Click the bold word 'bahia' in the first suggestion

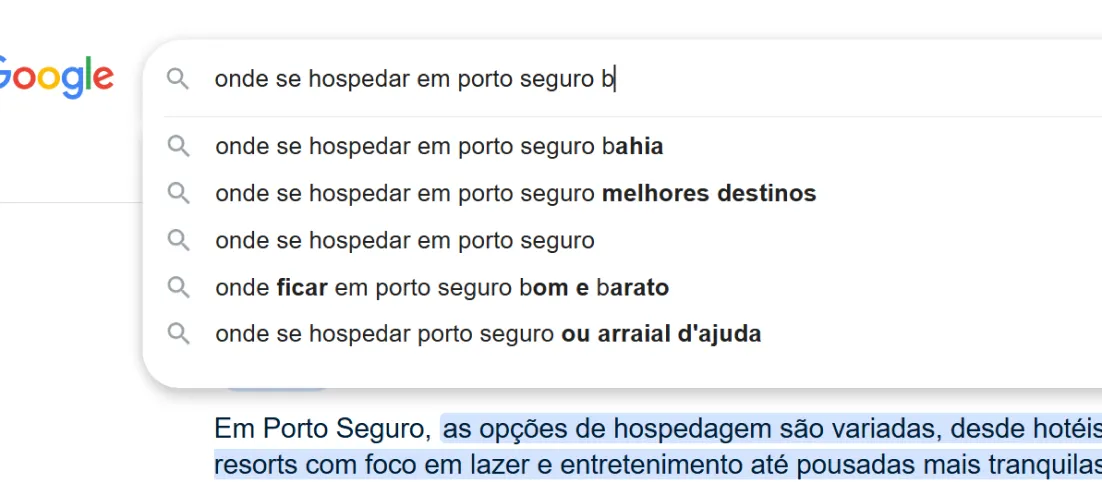pos(639,146)
